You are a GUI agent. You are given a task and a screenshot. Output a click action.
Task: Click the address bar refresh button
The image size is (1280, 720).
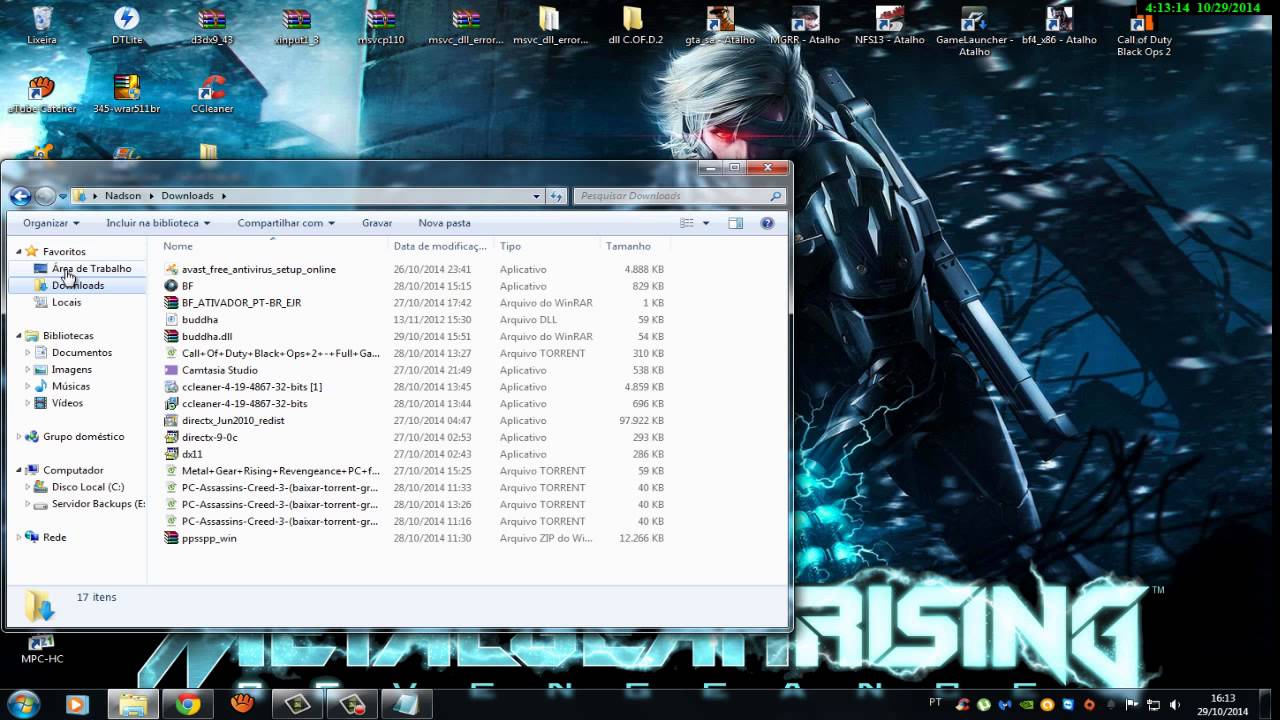pos(557,196)
